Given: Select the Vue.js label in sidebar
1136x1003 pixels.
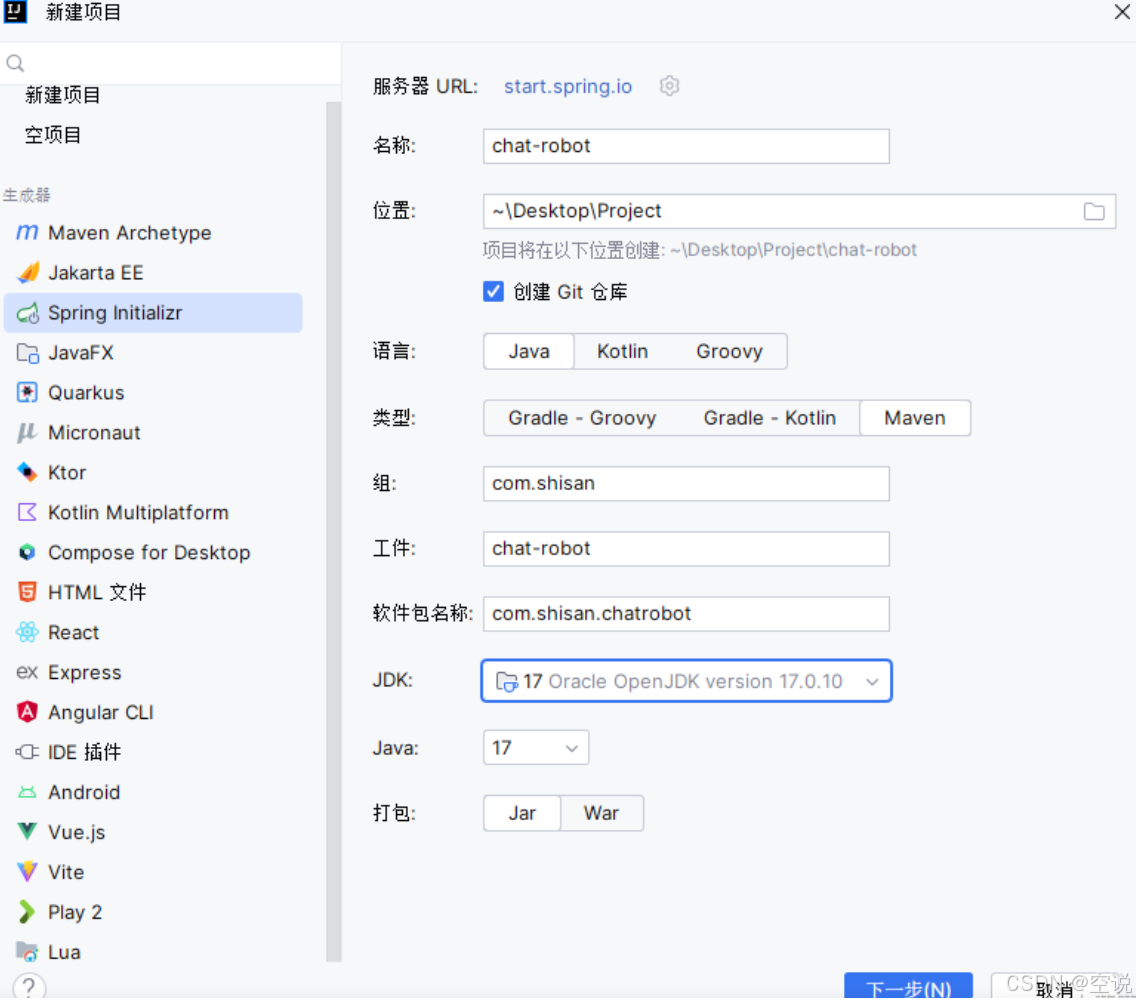Looking at the screenshot, I should (76, 832).
